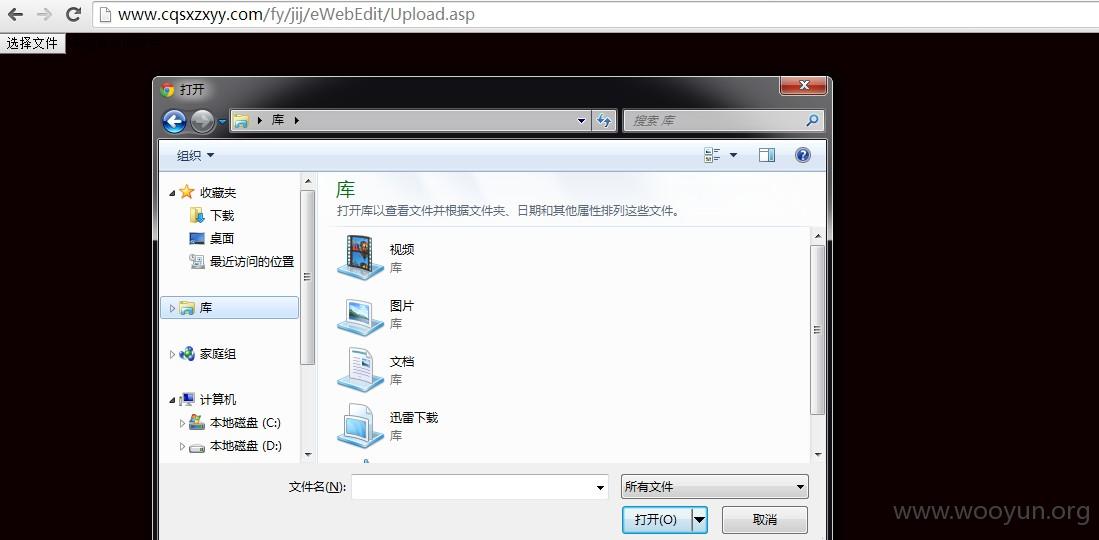Image resolution: width=1099 pixels, height=540 pixels.
Task: Expand 本地磁盘 (C:) node
Action: (x=182, y=423)
